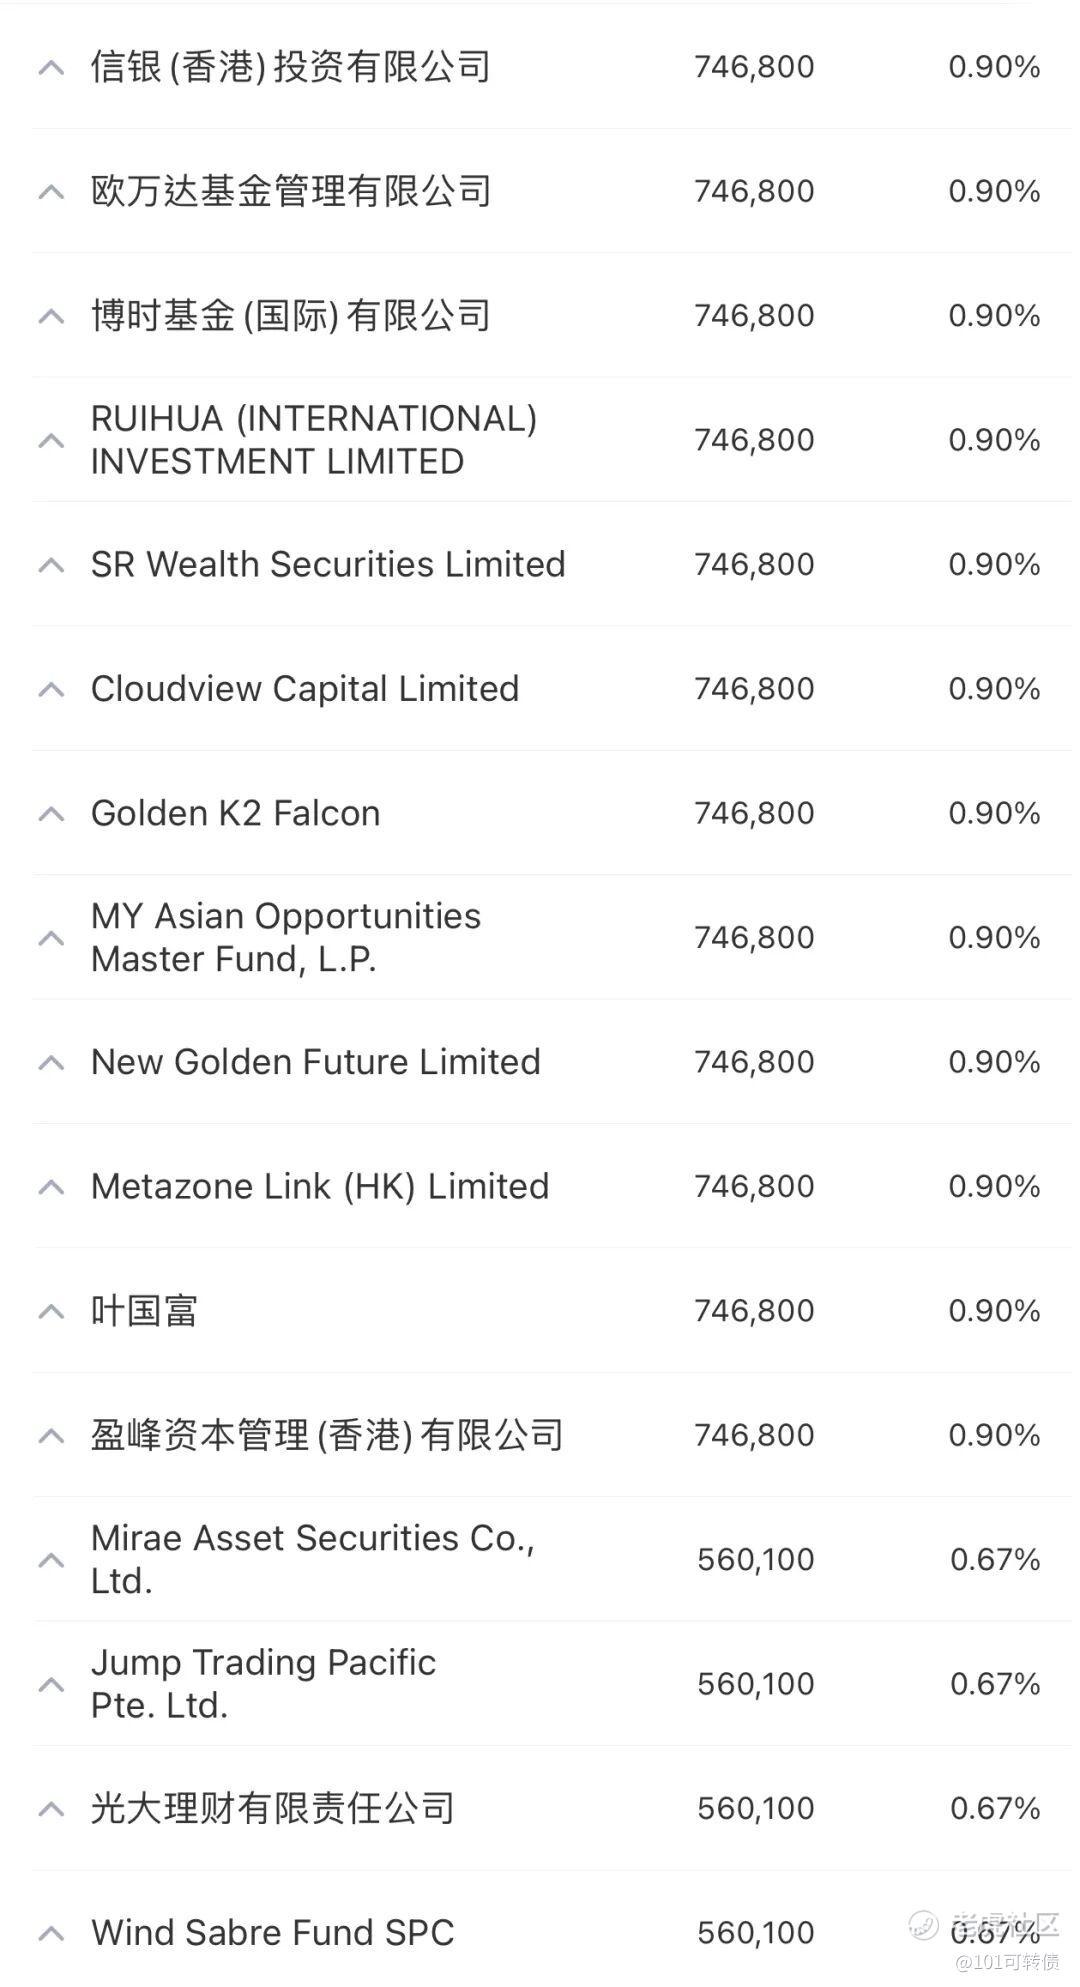Image resolution: width=1080 pixels, height=1987 pixels.
Task: Toggle Jump Trading Pacific Pte. Ltd. chevron
Action: click(x=51, y=1686)
